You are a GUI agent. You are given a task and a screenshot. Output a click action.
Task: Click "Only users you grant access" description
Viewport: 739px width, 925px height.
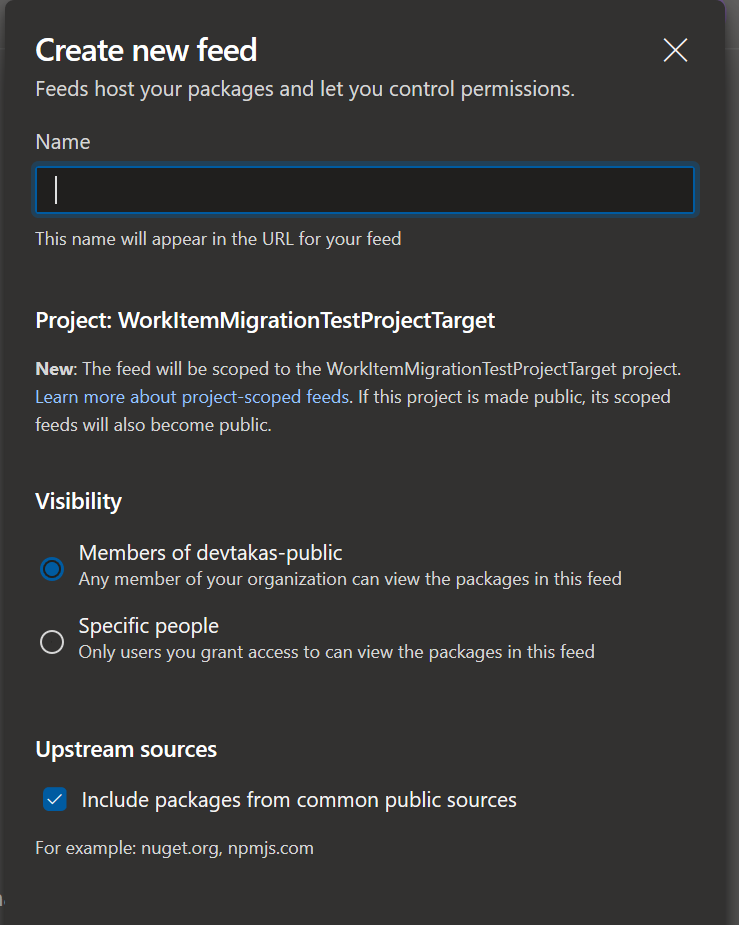click(x=336, y=652)
